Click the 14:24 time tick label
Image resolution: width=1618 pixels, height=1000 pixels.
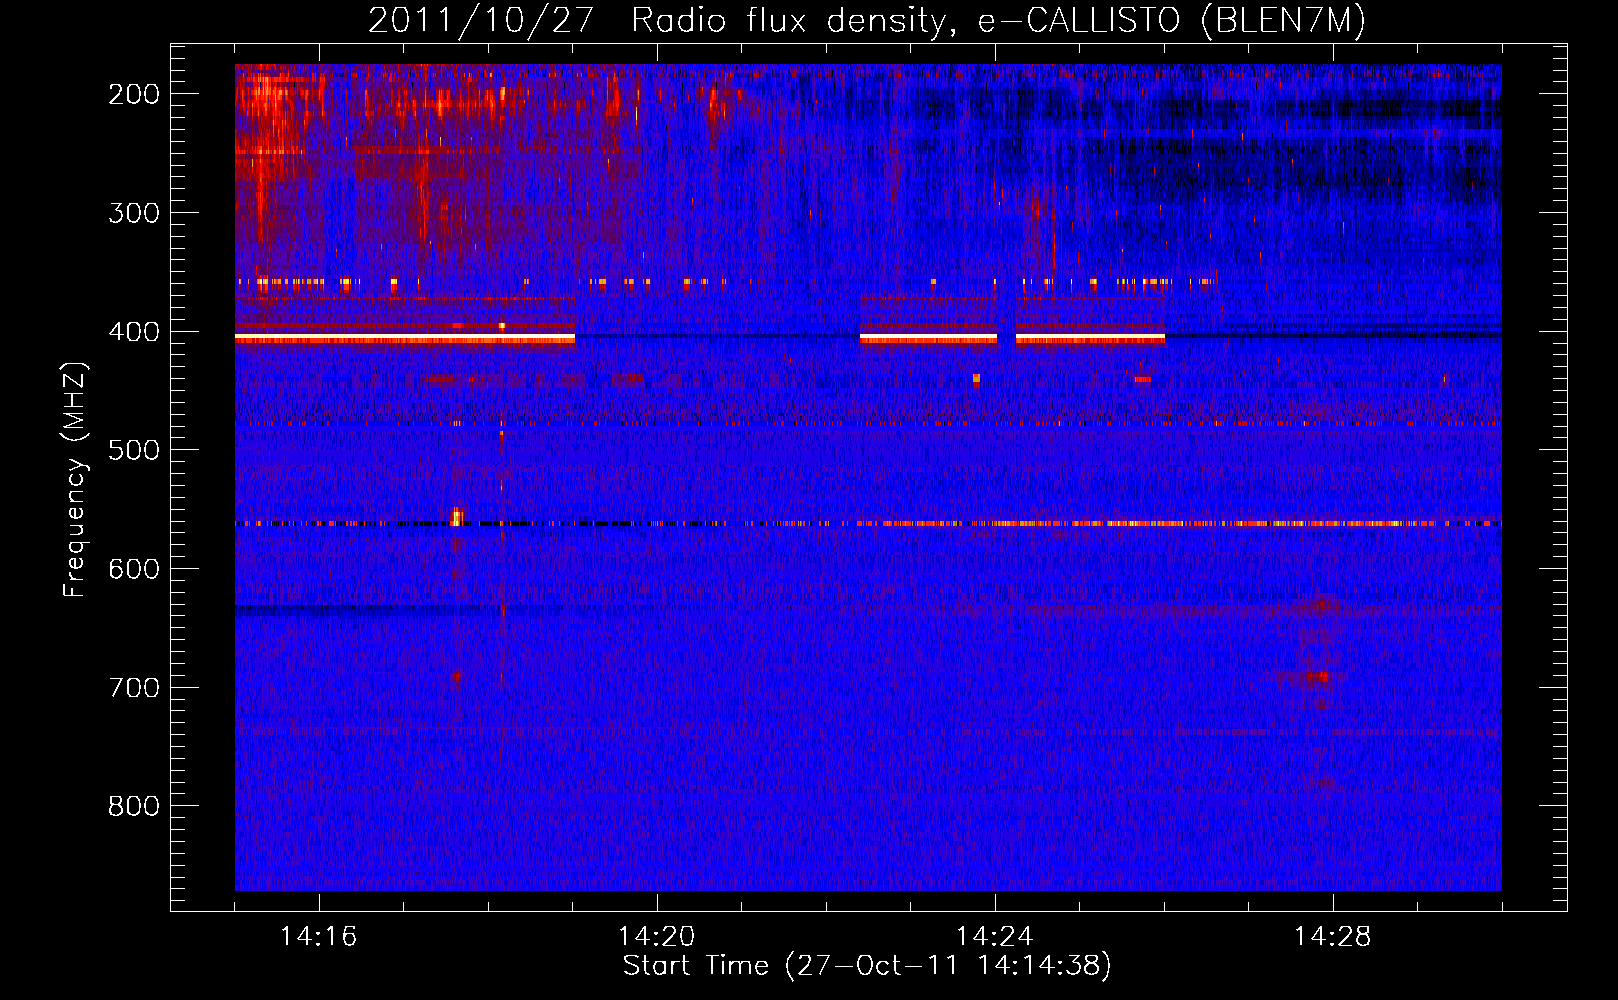pyautogui.click(x=994, y=937)
